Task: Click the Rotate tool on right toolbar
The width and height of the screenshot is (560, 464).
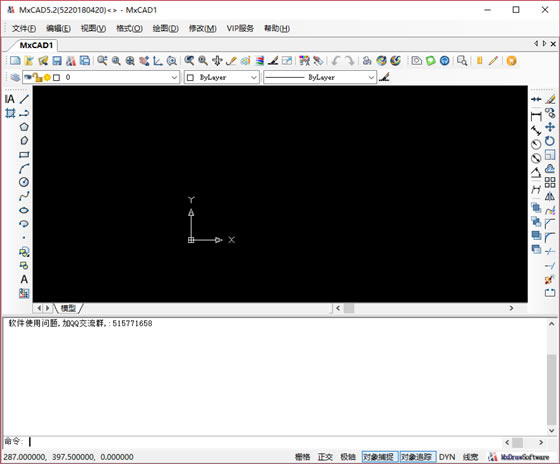Action: click(550, 141)
